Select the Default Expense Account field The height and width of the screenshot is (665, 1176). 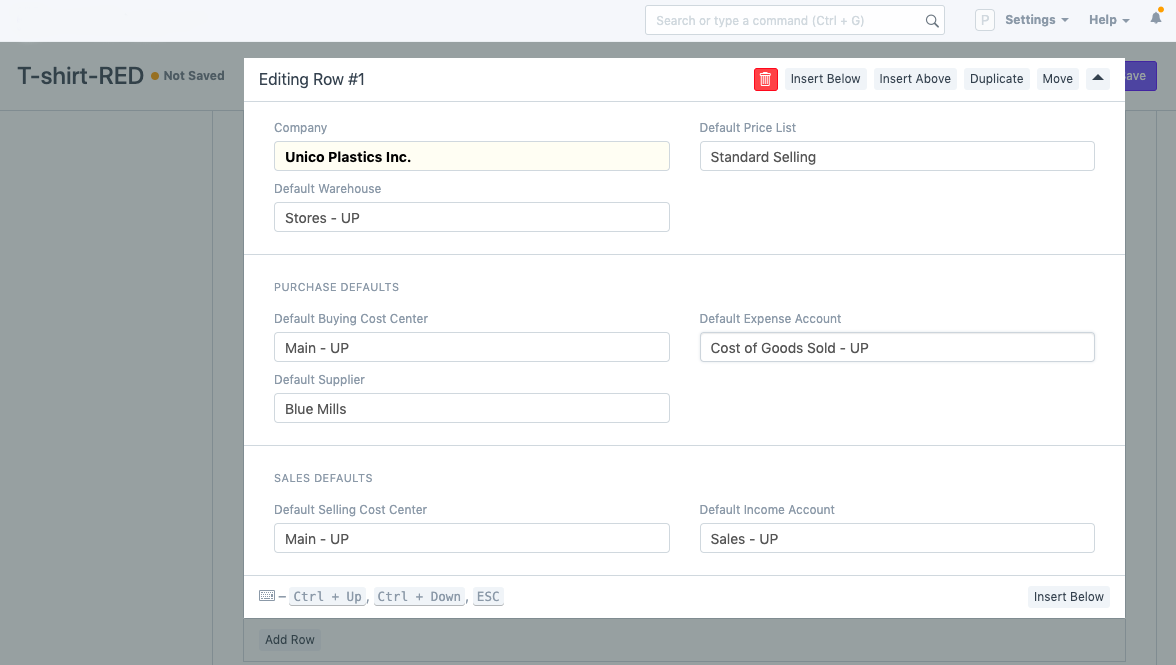click(x=896, y=348)
